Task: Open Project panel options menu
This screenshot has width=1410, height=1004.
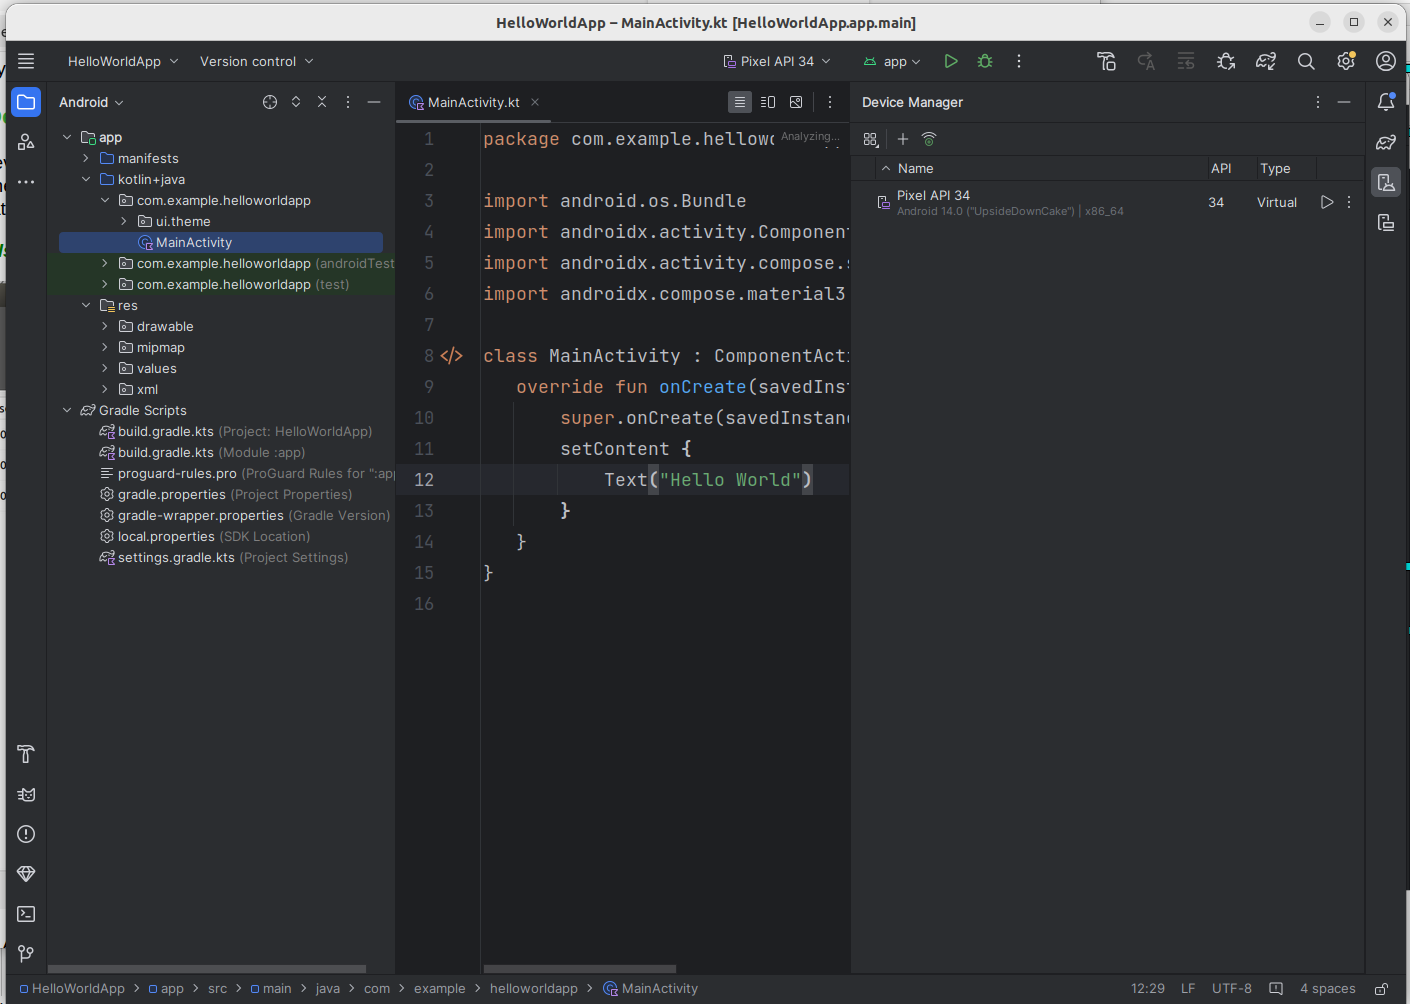Action: tap(348, 102)
